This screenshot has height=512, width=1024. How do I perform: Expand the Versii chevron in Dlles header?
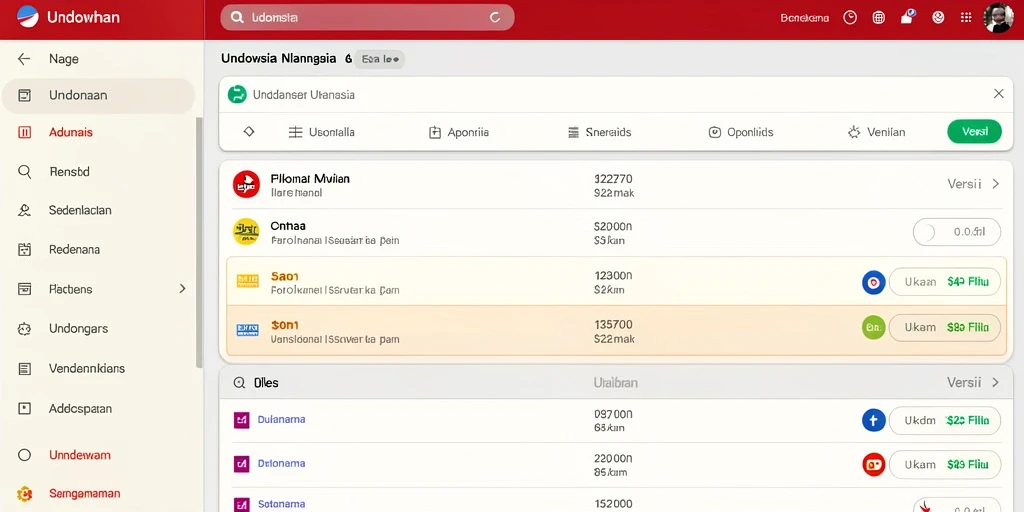[x=996, y=383]
